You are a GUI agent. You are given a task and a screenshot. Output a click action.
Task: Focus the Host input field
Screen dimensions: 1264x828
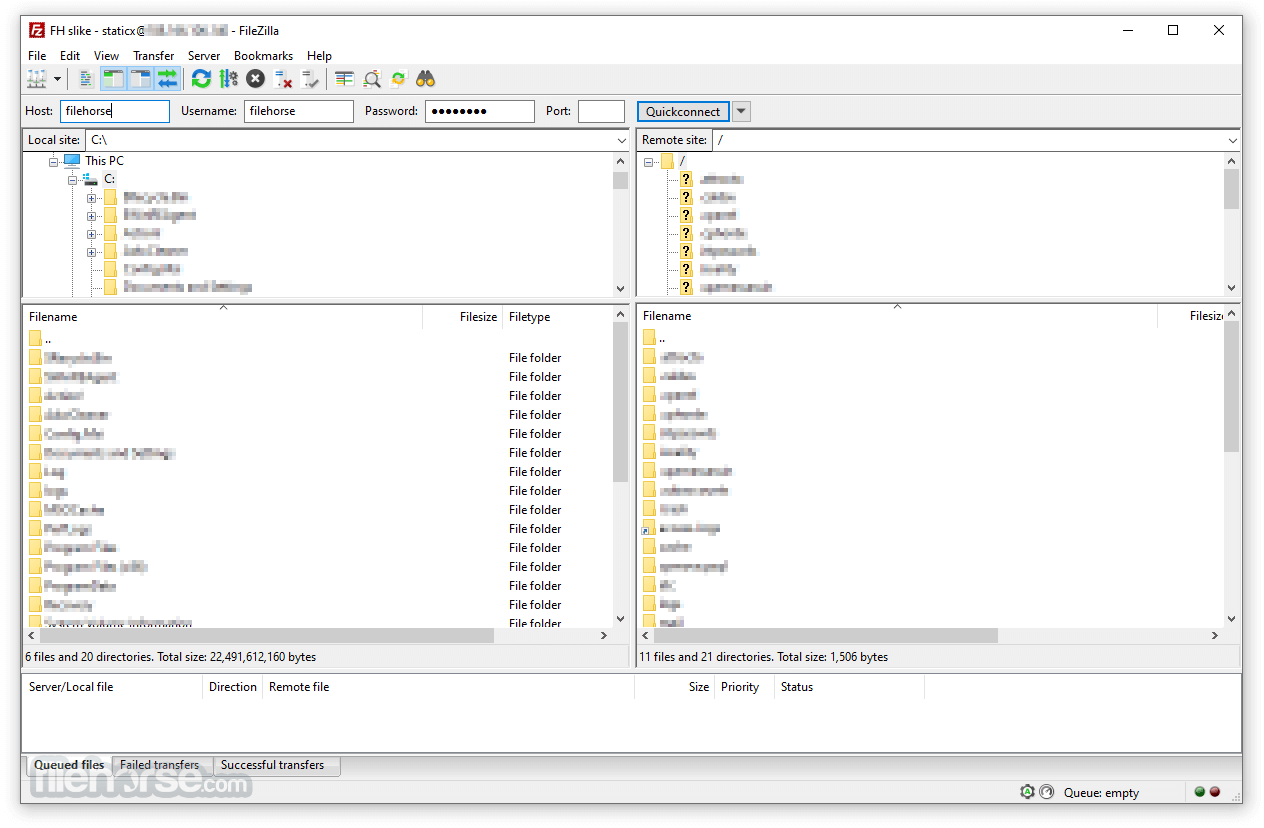pos(115,111)
